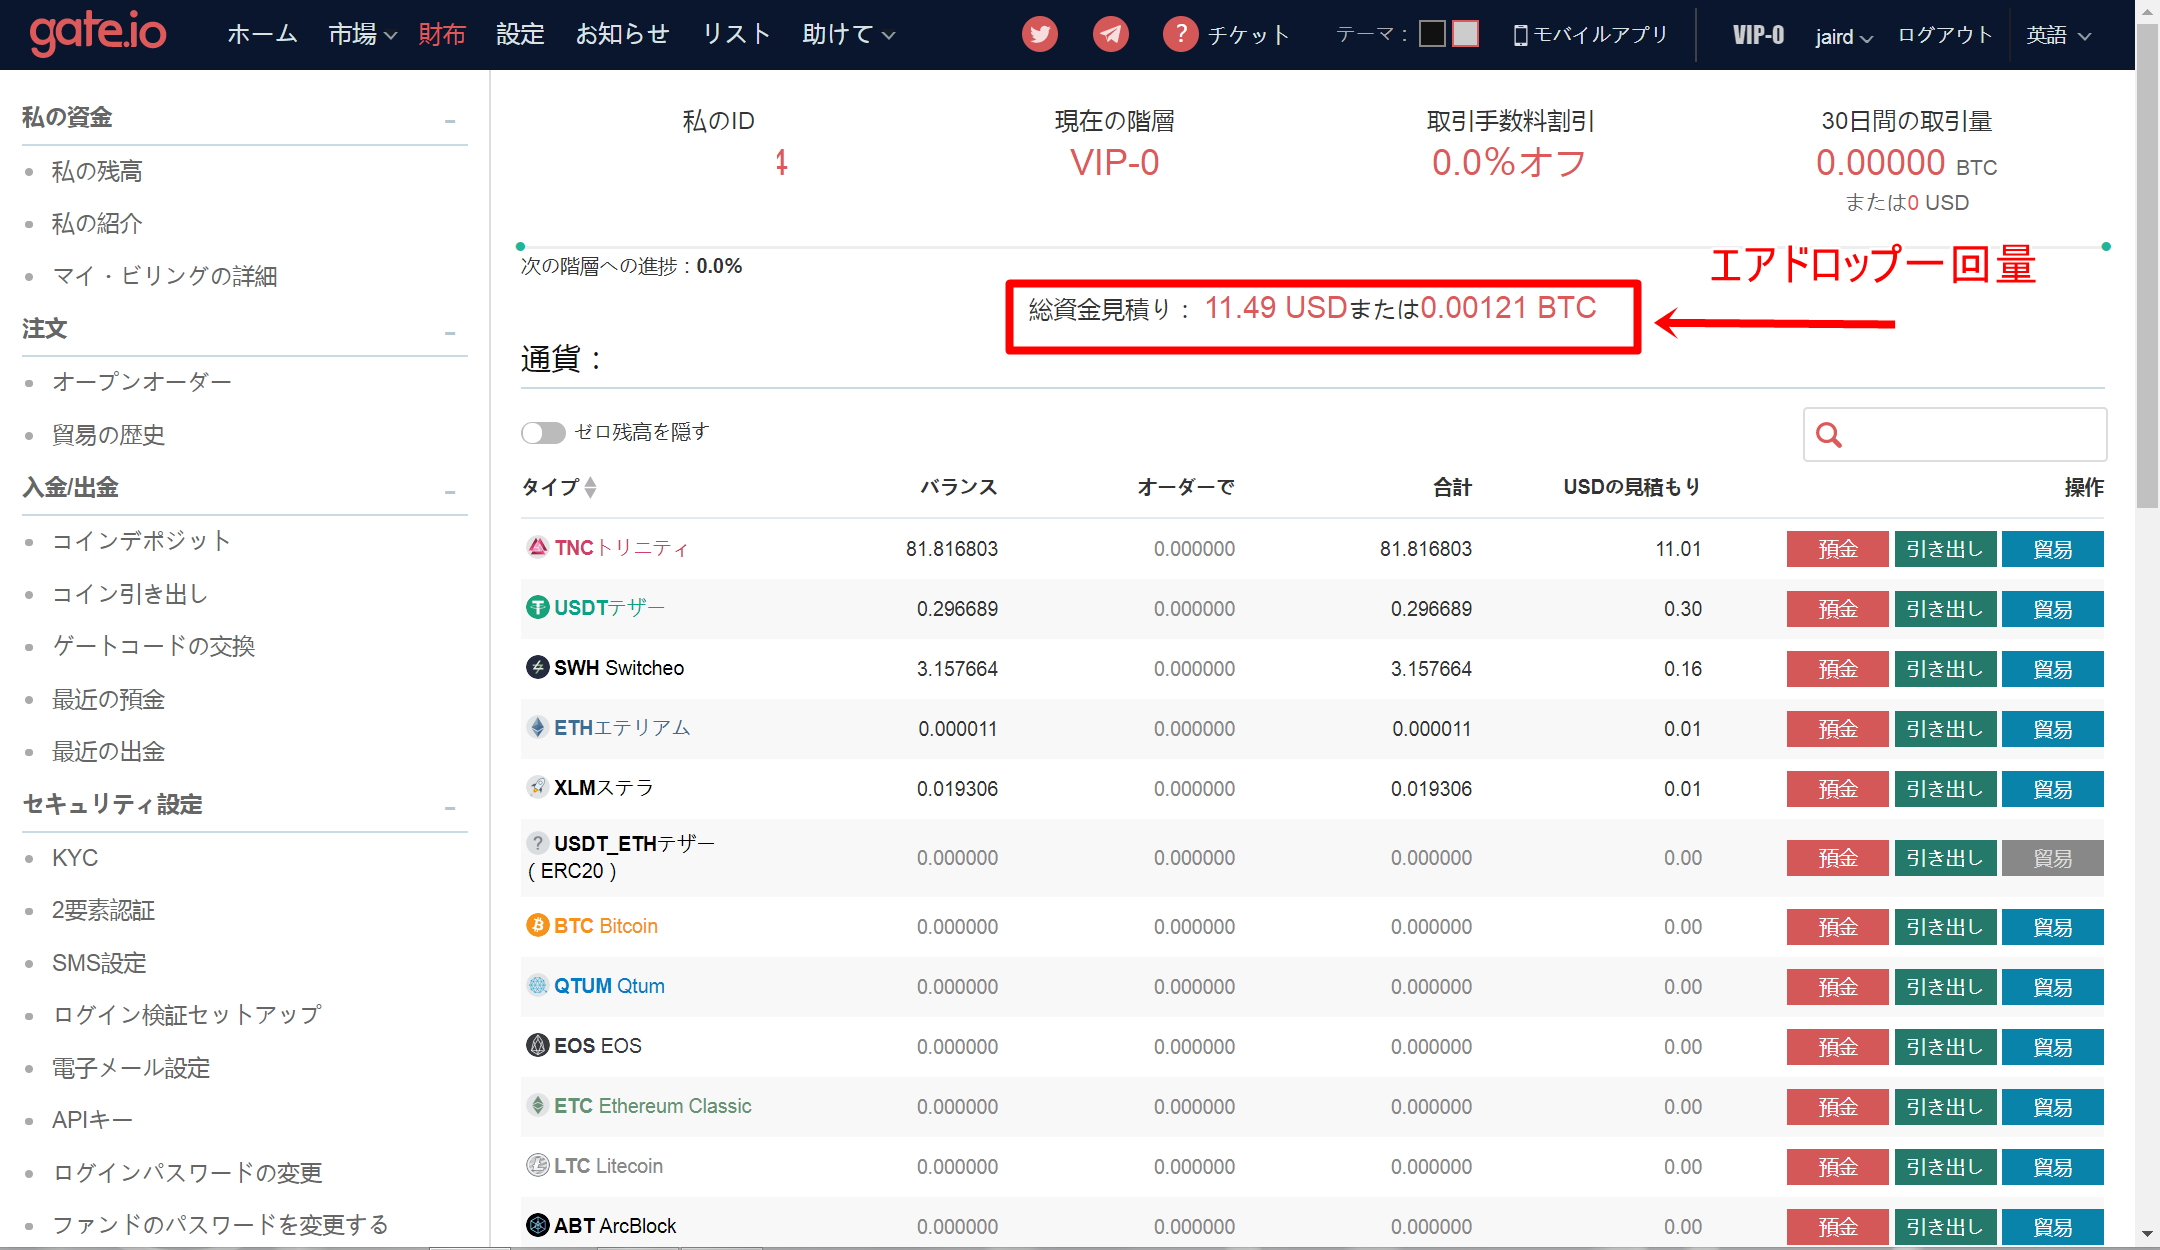Open the jaird account dropdown
This screenshot has height=1250, width=2160.
[x=1843, y=37]
